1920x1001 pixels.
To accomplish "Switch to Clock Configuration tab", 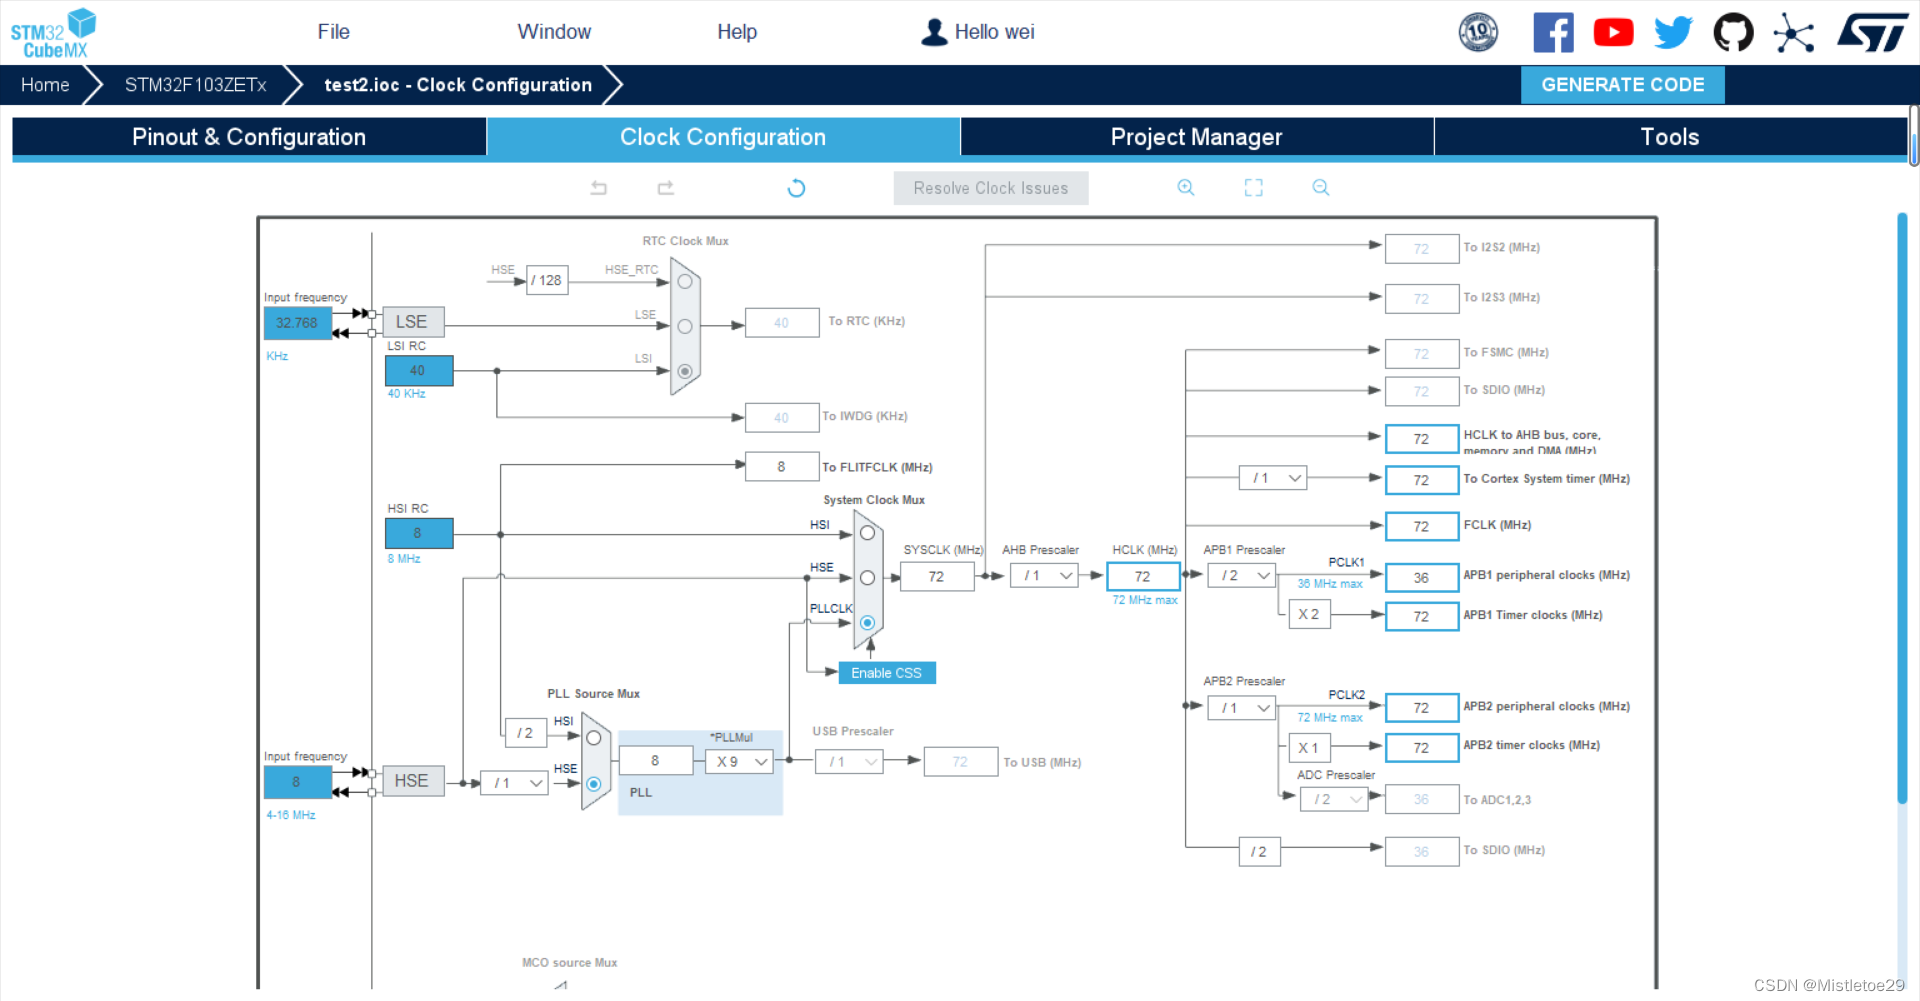I will pos(723,137).
